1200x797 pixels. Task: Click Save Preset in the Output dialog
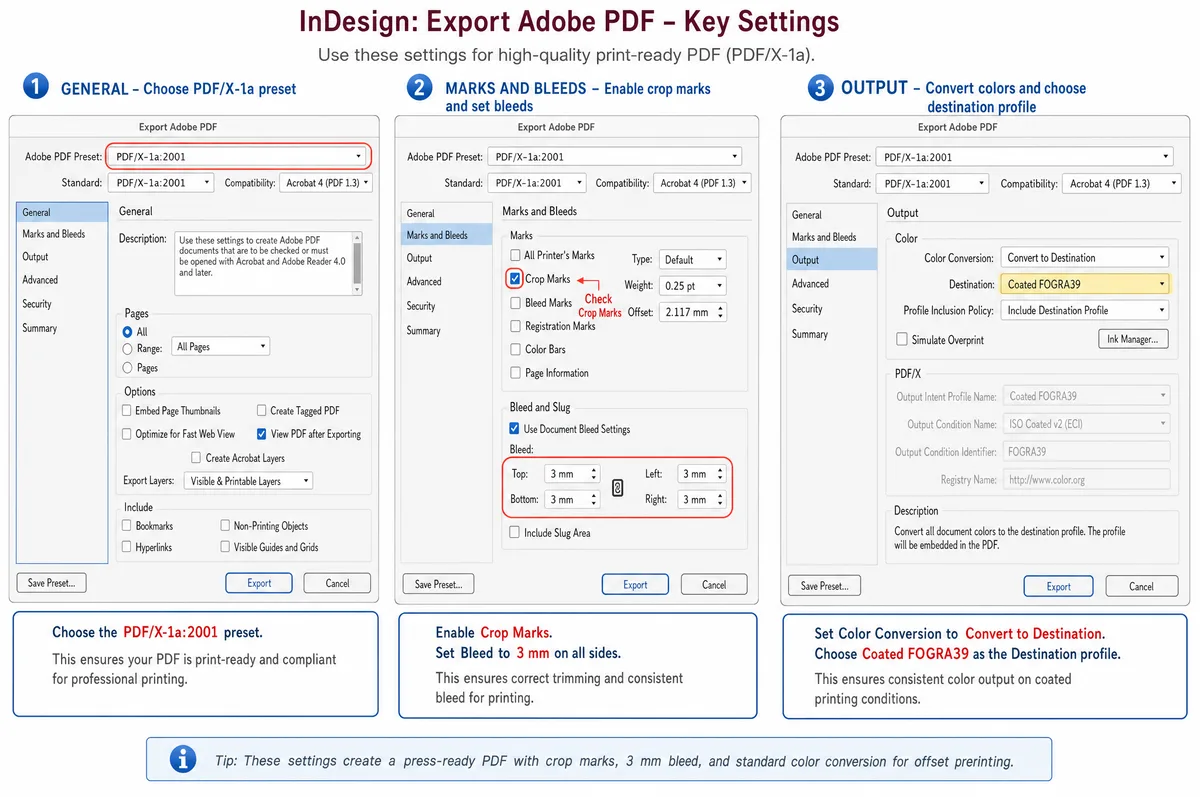point(824,586)
